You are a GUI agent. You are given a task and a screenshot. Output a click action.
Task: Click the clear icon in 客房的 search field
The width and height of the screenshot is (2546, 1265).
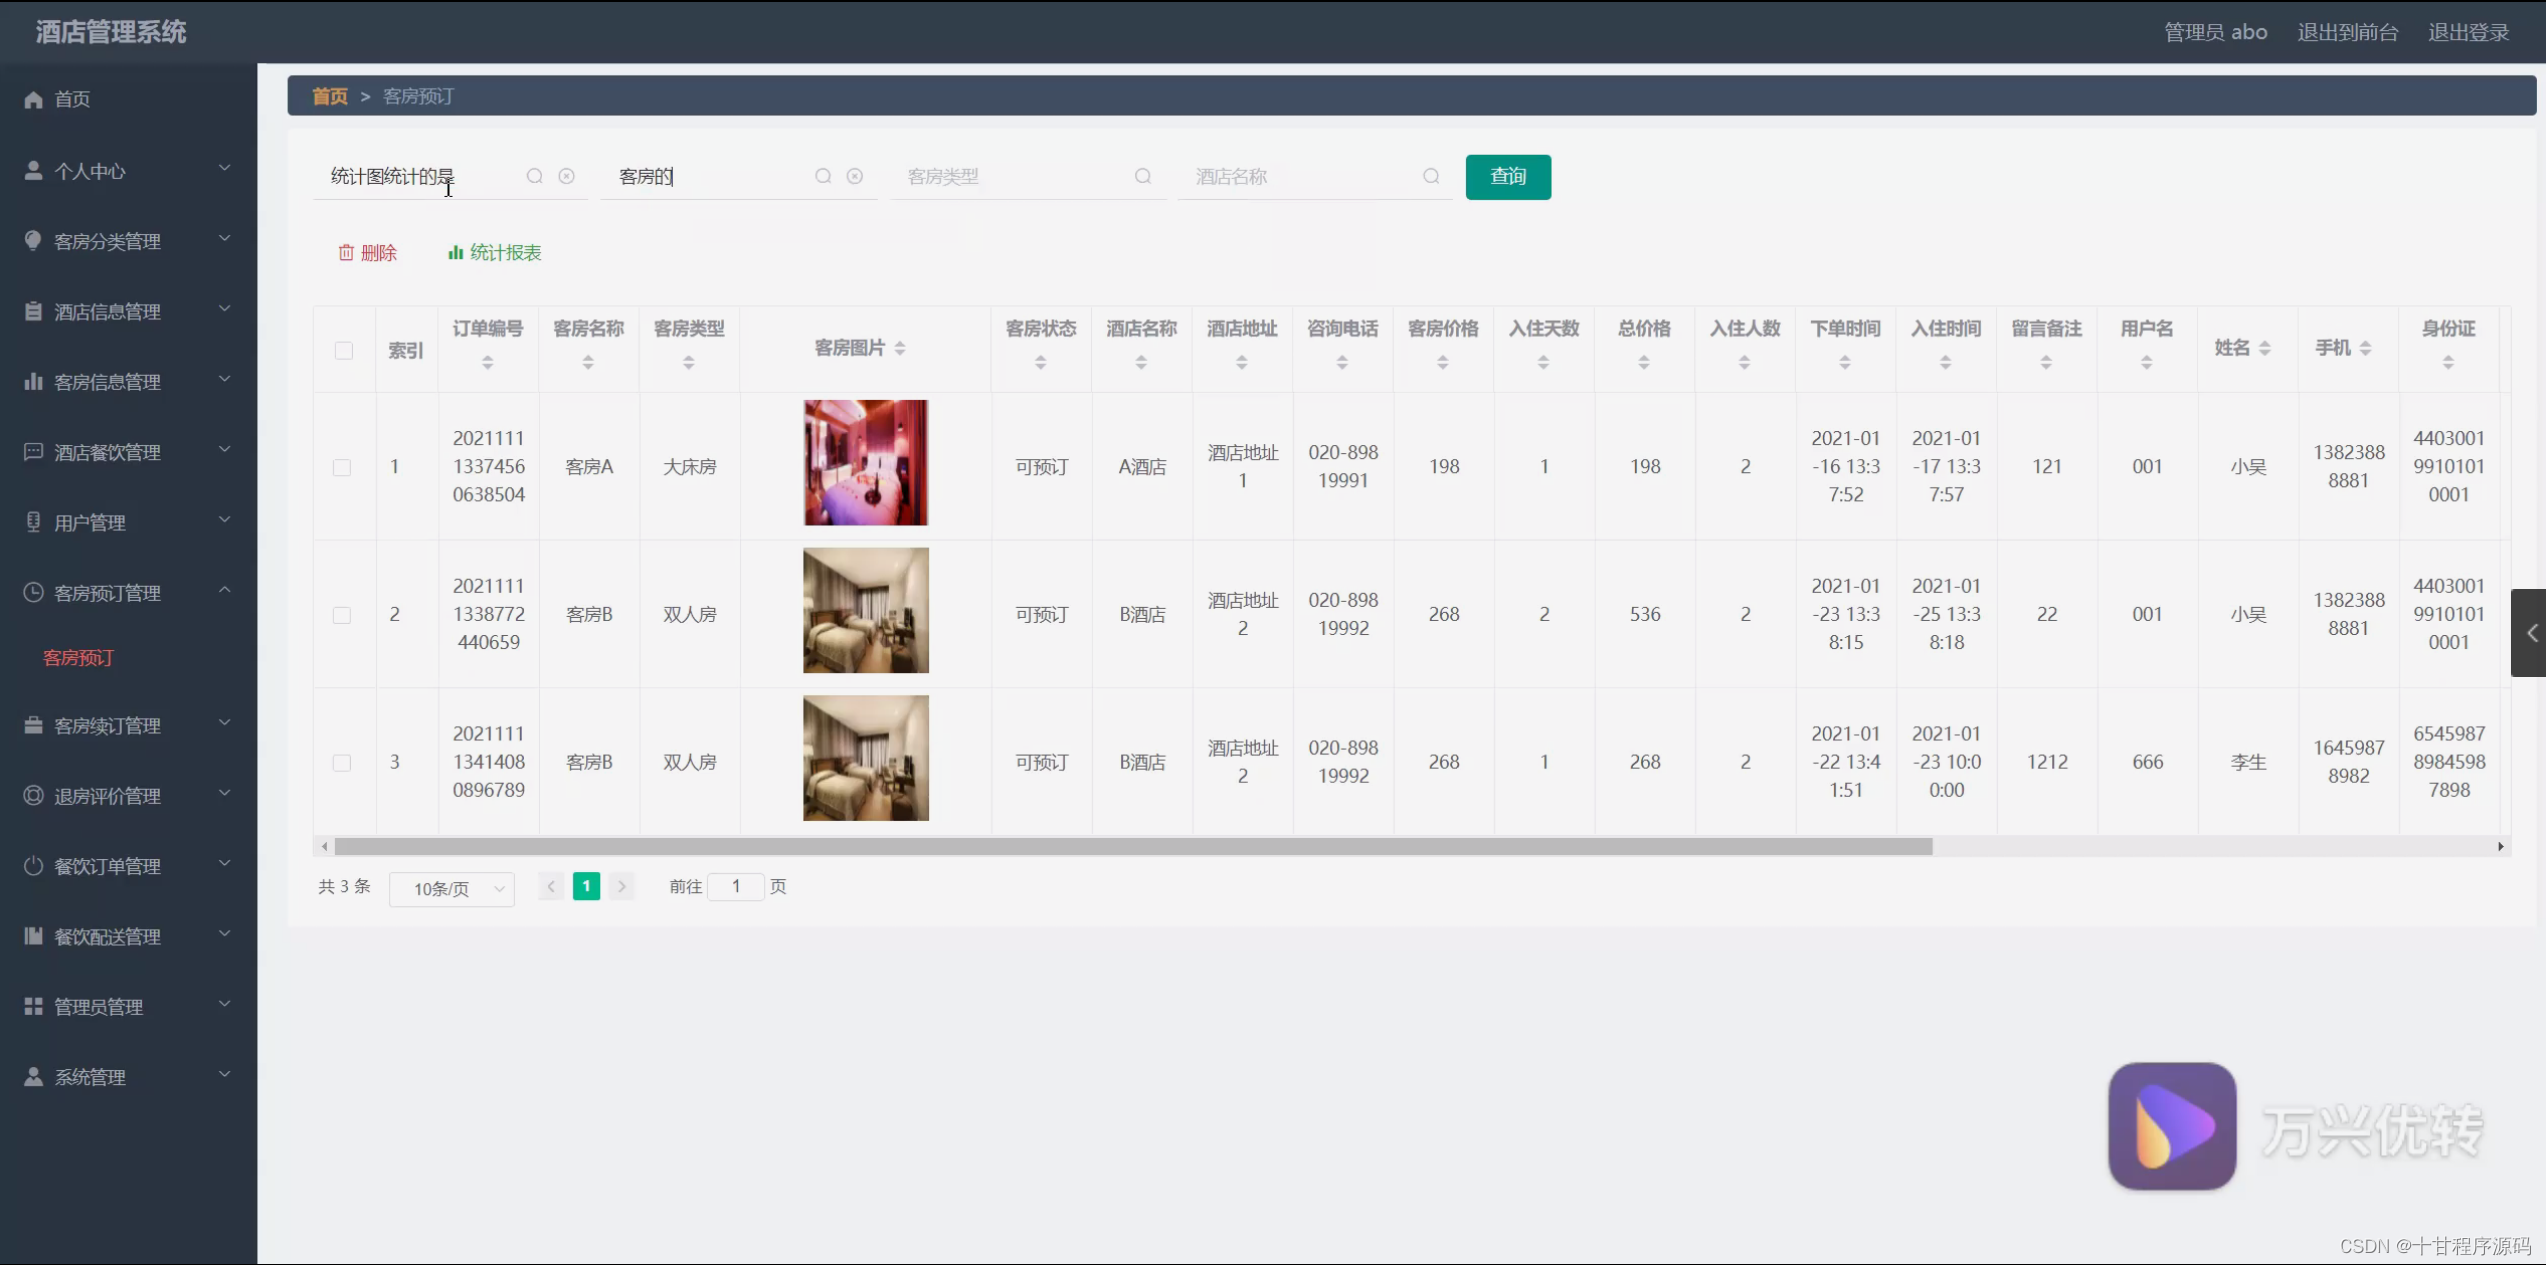(854, 176)
